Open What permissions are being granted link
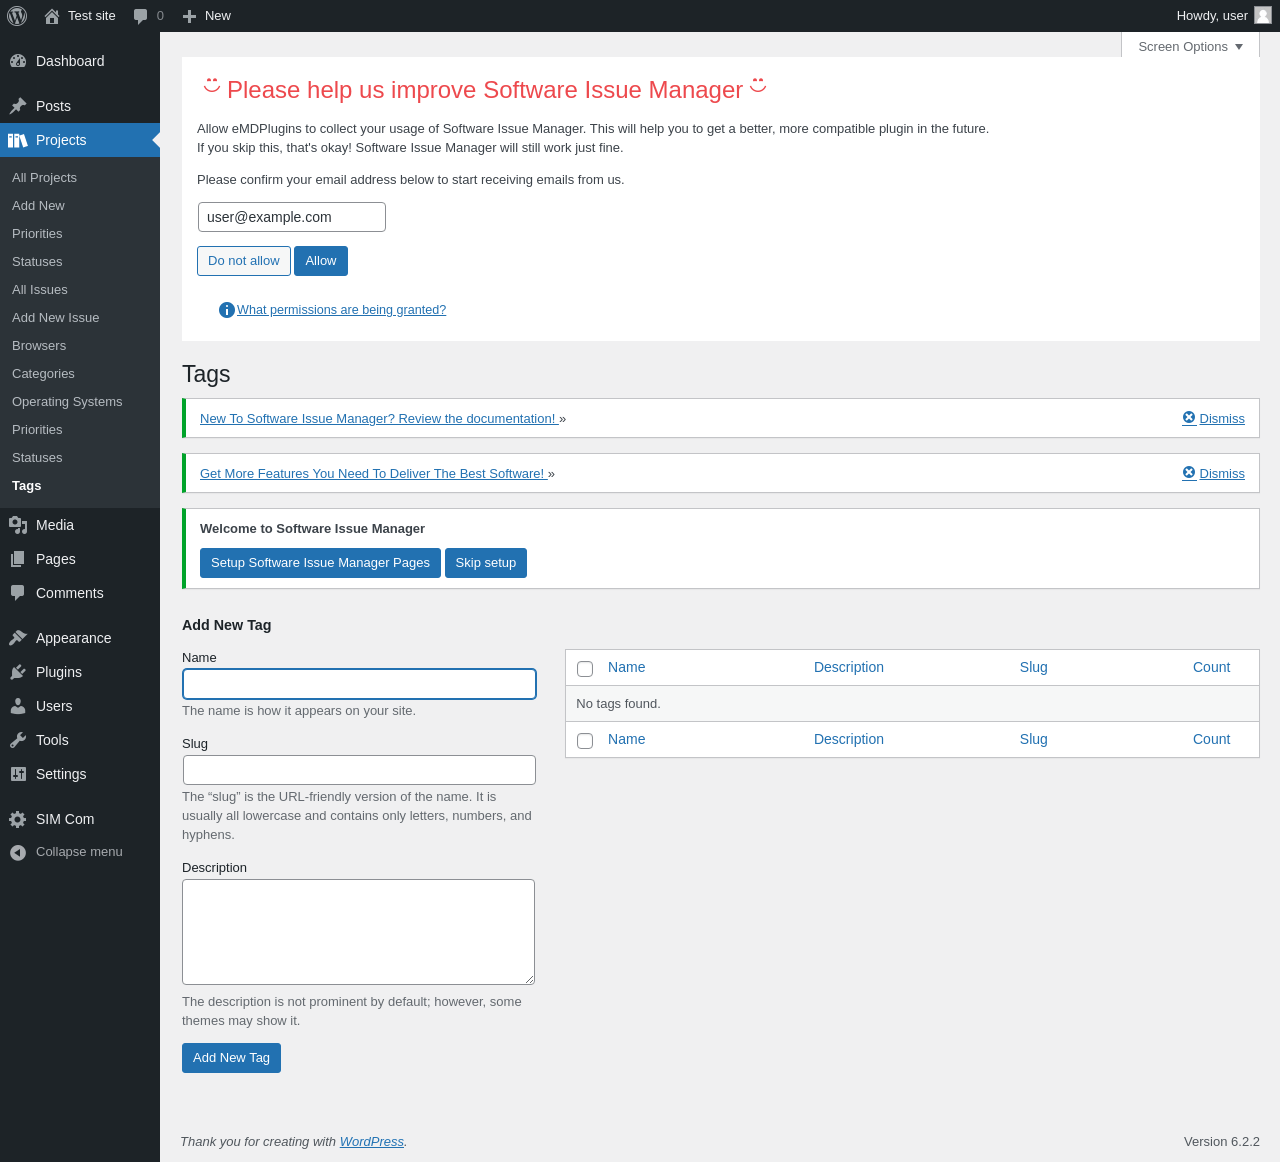Viewport: 1280px width, 1162px height. [x=341, y=310]
